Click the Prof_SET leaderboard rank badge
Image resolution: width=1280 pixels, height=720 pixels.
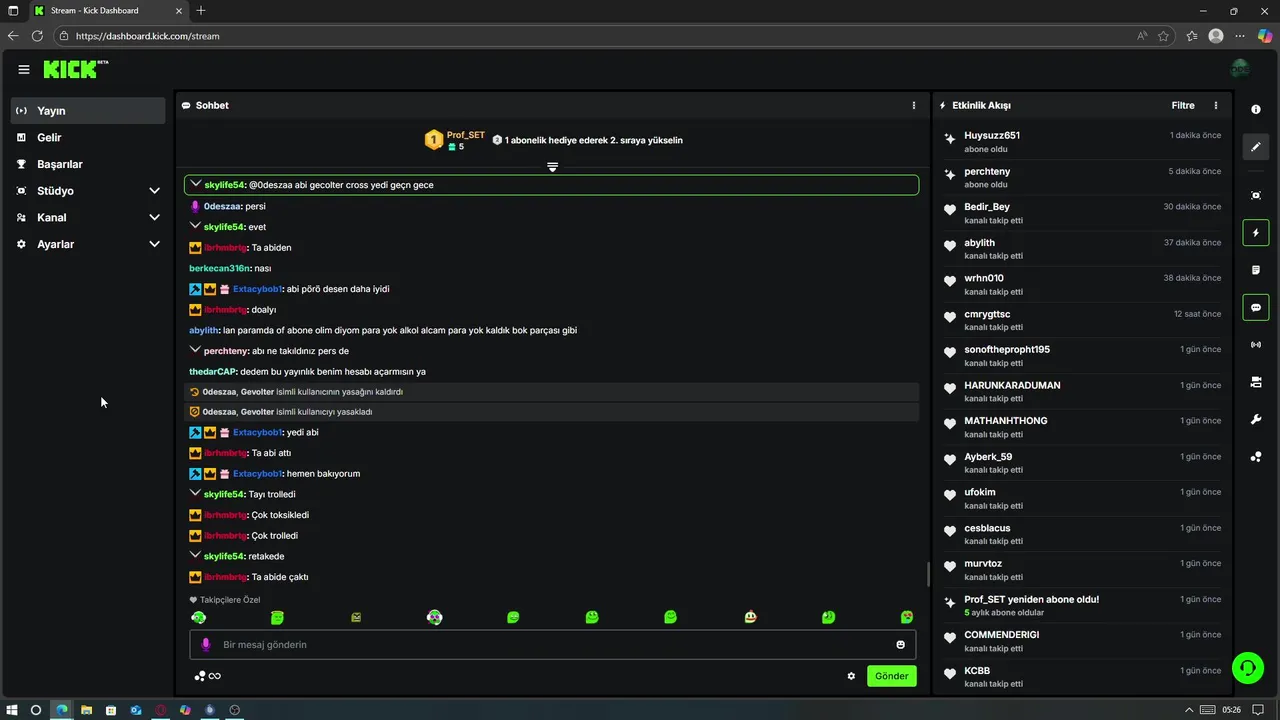[x=433, y=140]
